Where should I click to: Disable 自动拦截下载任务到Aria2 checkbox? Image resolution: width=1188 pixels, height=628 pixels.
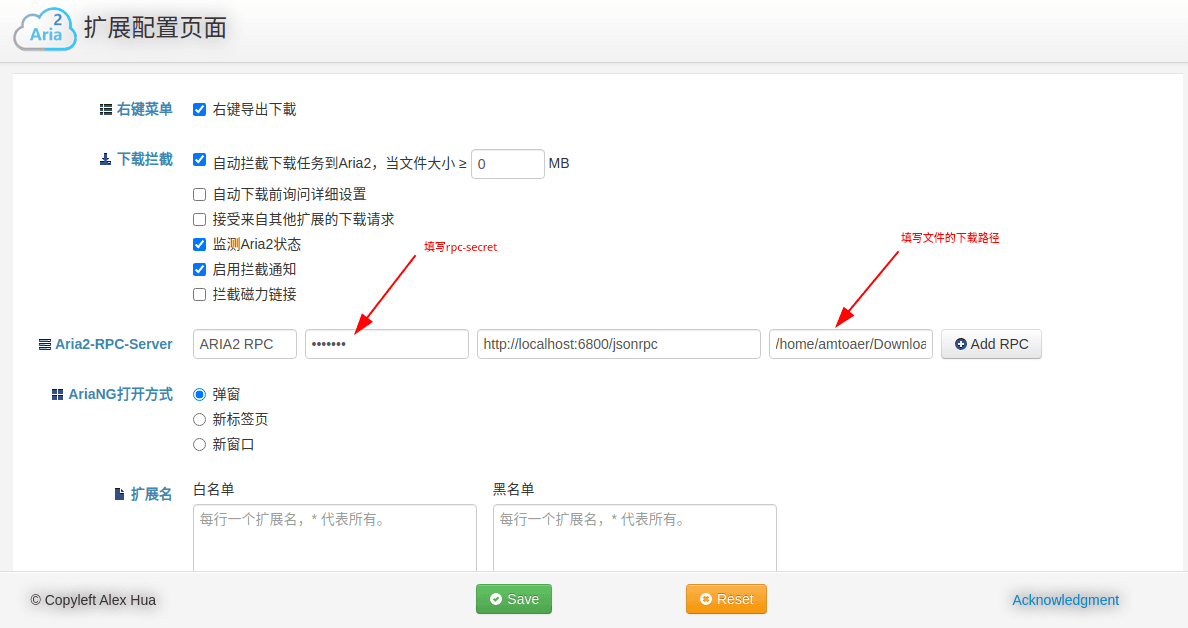tap(199, 160)
